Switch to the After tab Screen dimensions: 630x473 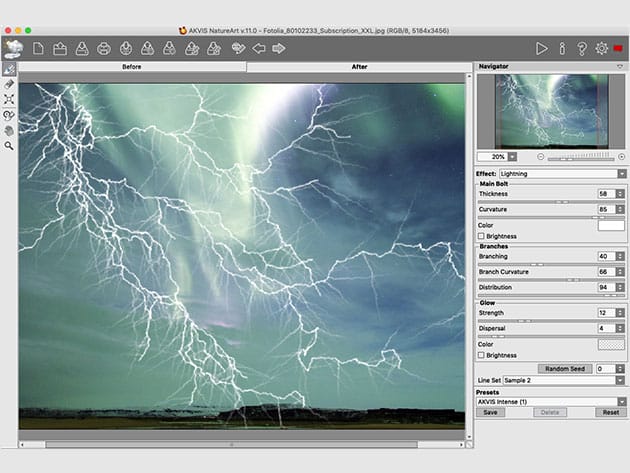tap(359, 67)
